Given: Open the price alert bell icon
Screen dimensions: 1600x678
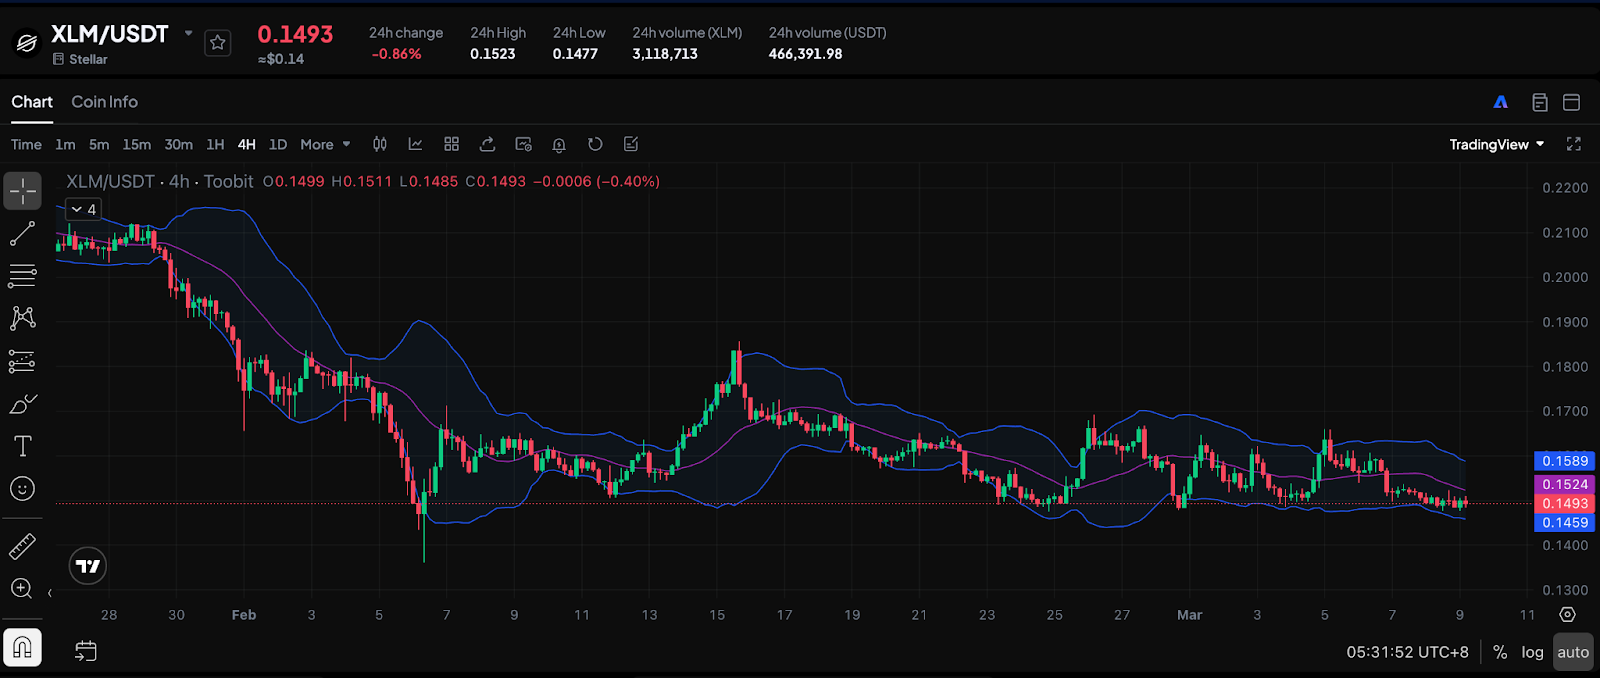Looking at the screenshot, I should 559,145.
